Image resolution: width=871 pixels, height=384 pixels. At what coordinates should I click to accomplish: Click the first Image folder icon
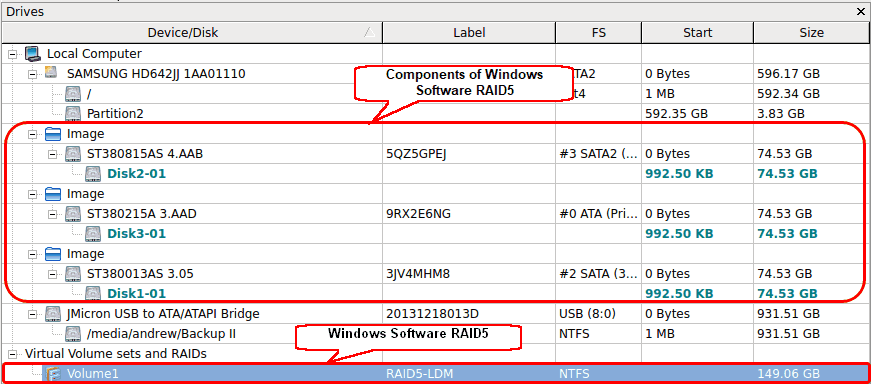point(53,134)
